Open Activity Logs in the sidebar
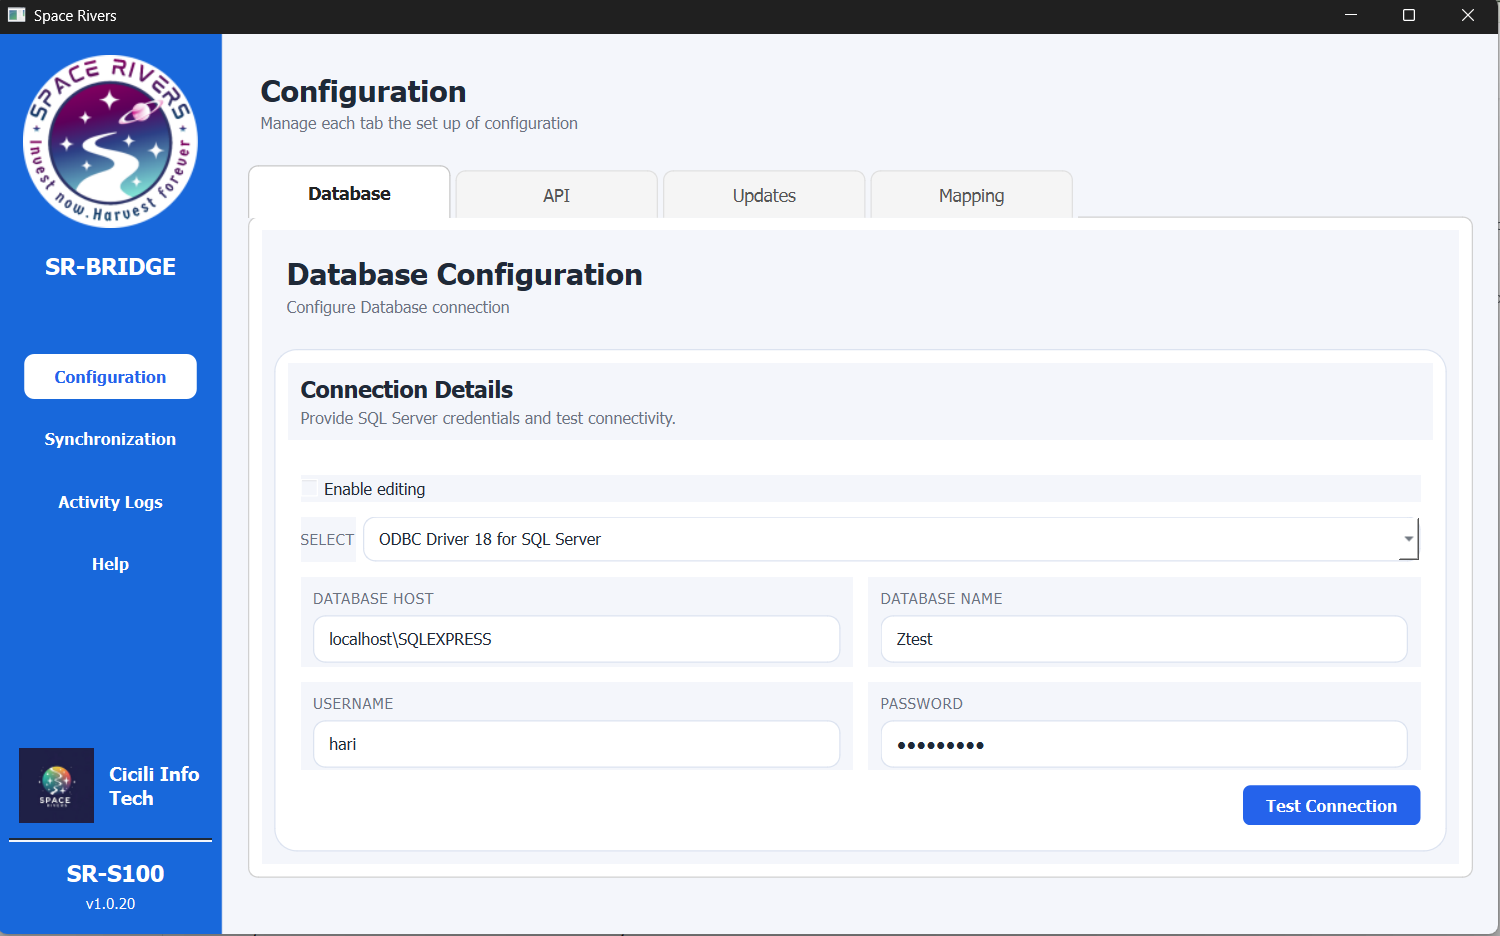This screenshot has height=936, width=1500. pos(110,502)
